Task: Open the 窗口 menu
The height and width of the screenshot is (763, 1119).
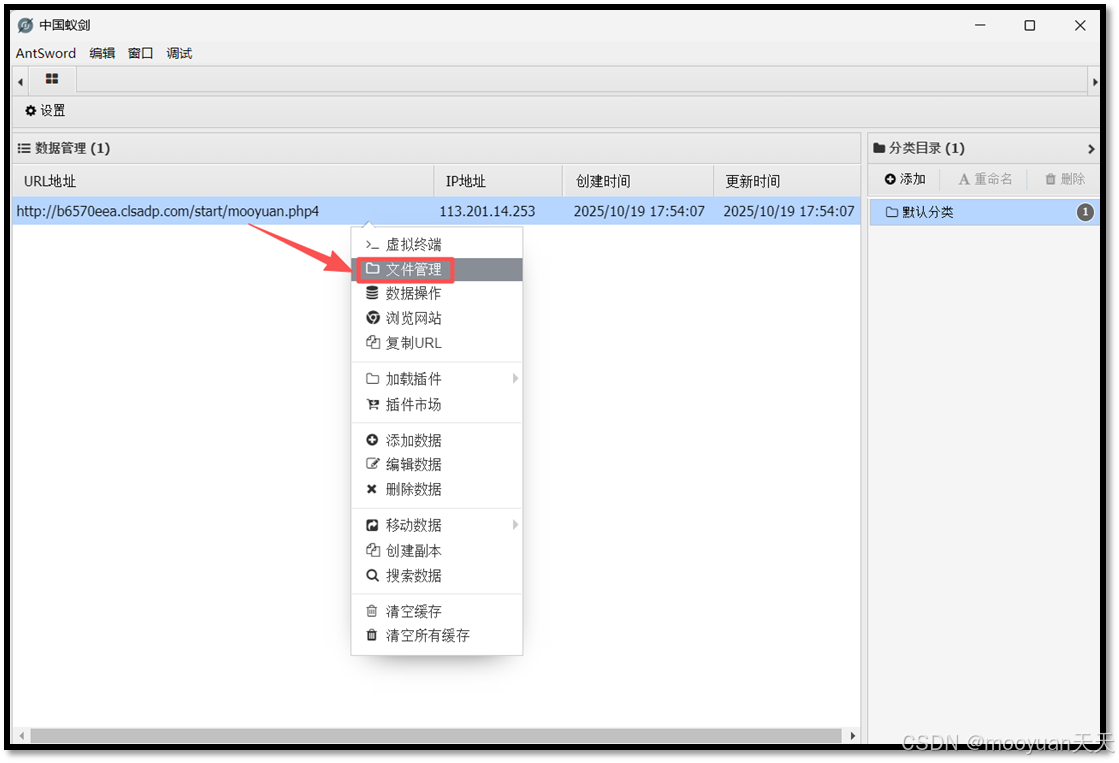Action: [x=141, y=53]
